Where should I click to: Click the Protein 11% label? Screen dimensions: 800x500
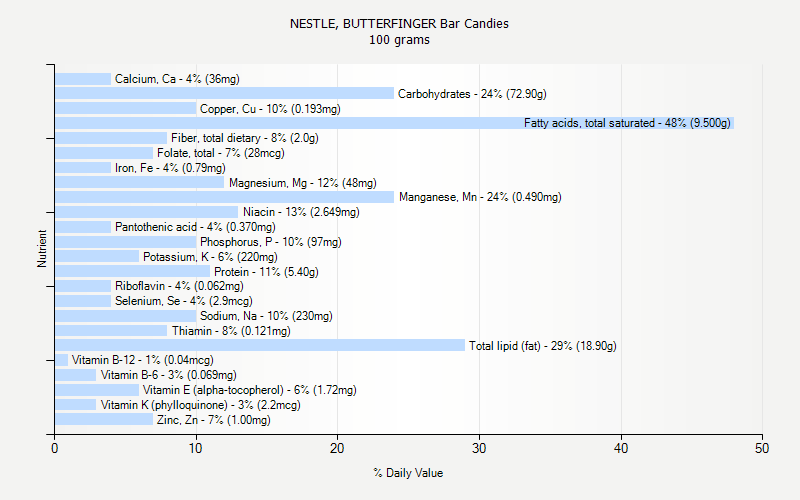(x=266, y=271)
